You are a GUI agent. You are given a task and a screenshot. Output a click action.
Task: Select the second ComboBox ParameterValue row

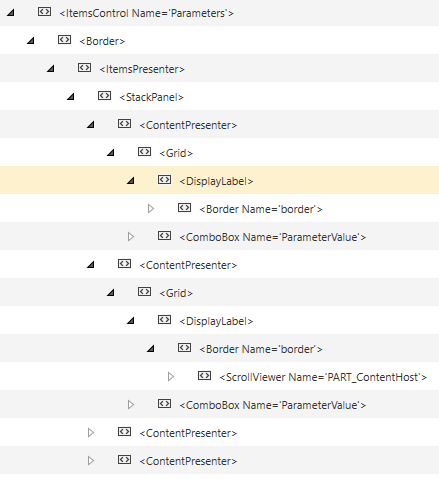click(219, 404)
